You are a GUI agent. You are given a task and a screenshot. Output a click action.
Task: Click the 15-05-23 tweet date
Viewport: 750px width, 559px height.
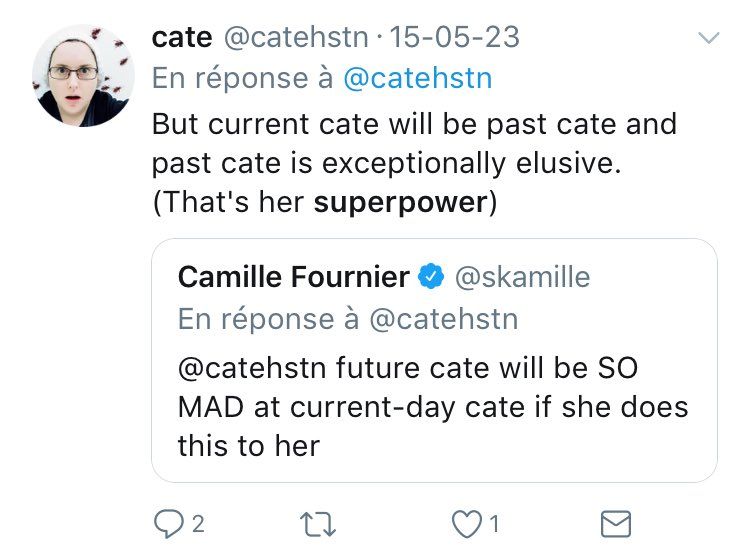tap(454, 37)
